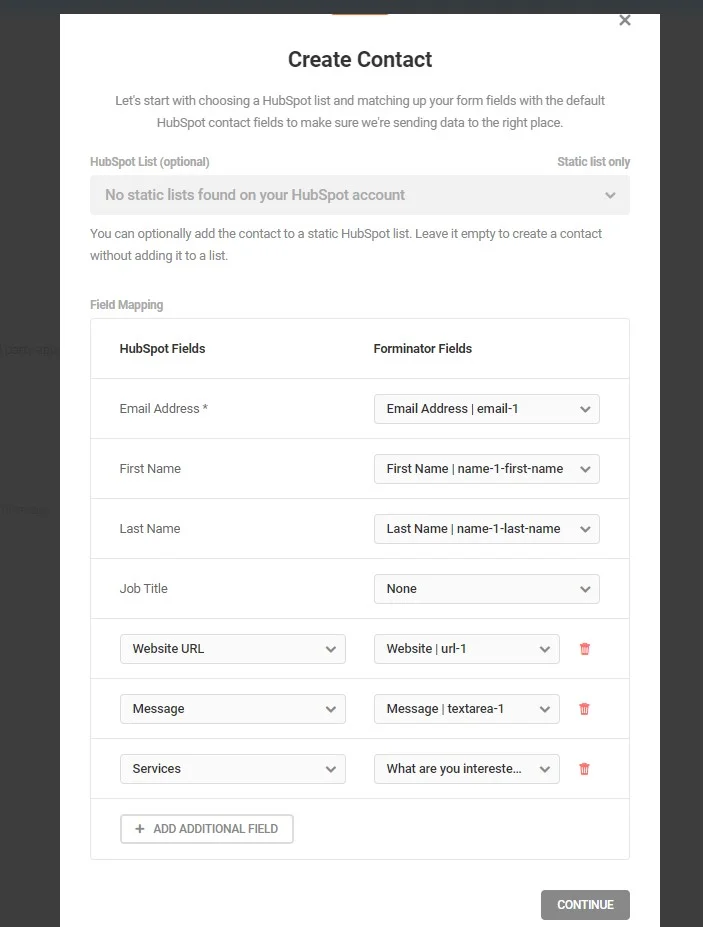Image resolution: width=703 pixels, height=927 pixels.
Task: Delete the Website URL mapping row
Action: [585, 649]
